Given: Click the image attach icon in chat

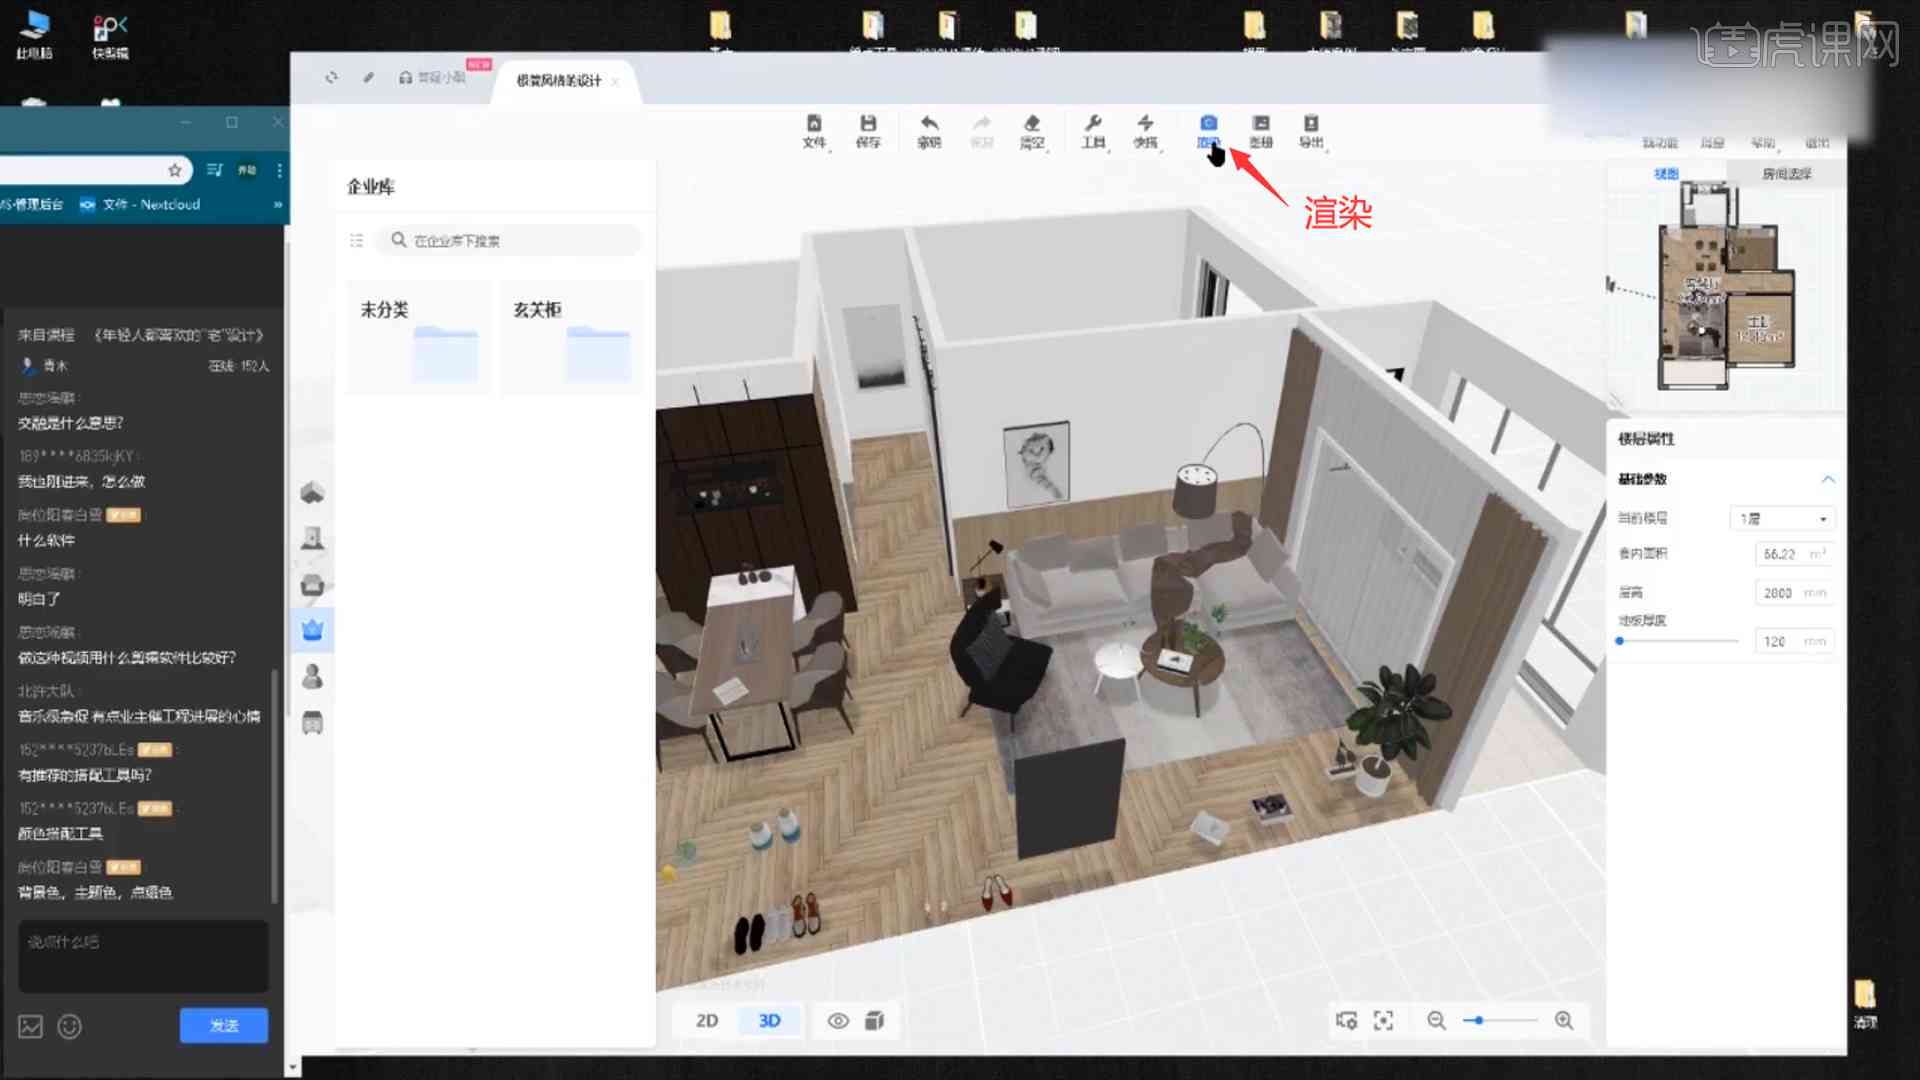Looking at the screenshot, I should tap(31, 1026).
